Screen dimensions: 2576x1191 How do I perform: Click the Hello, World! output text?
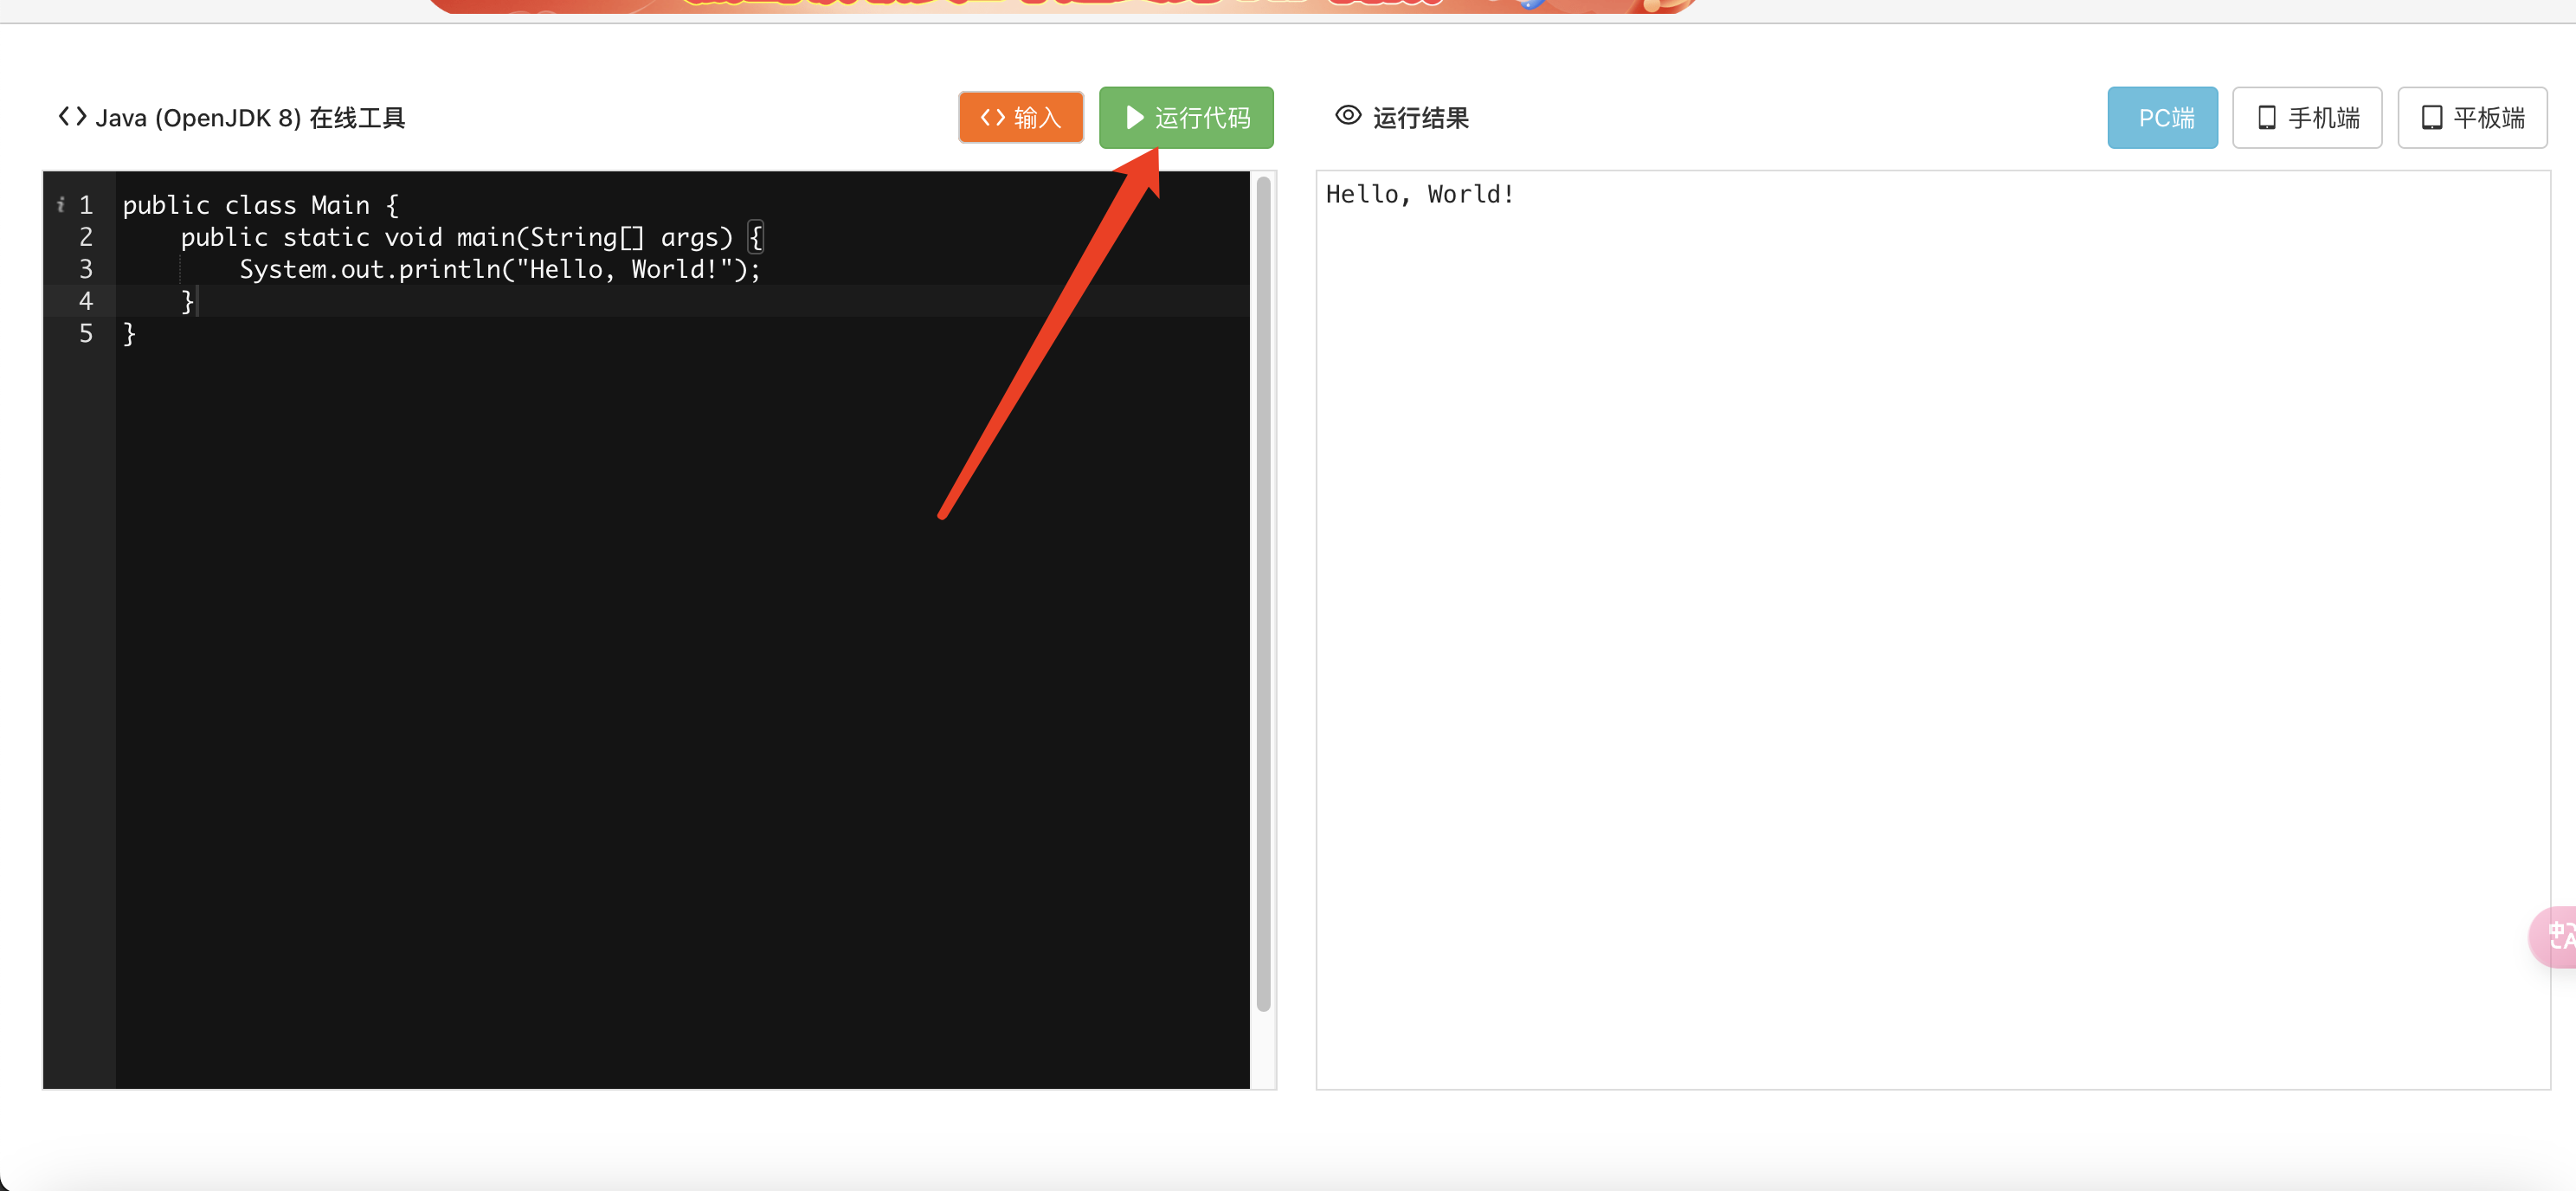[x=1419, y=194]
